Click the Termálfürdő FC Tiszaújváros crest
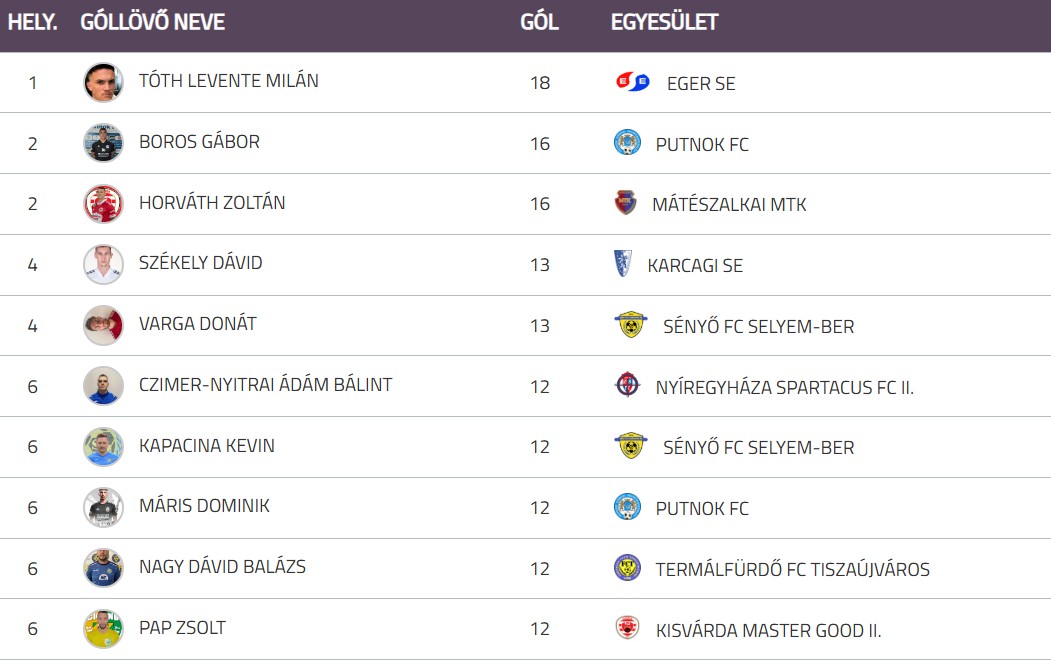 tap(627, 568)
